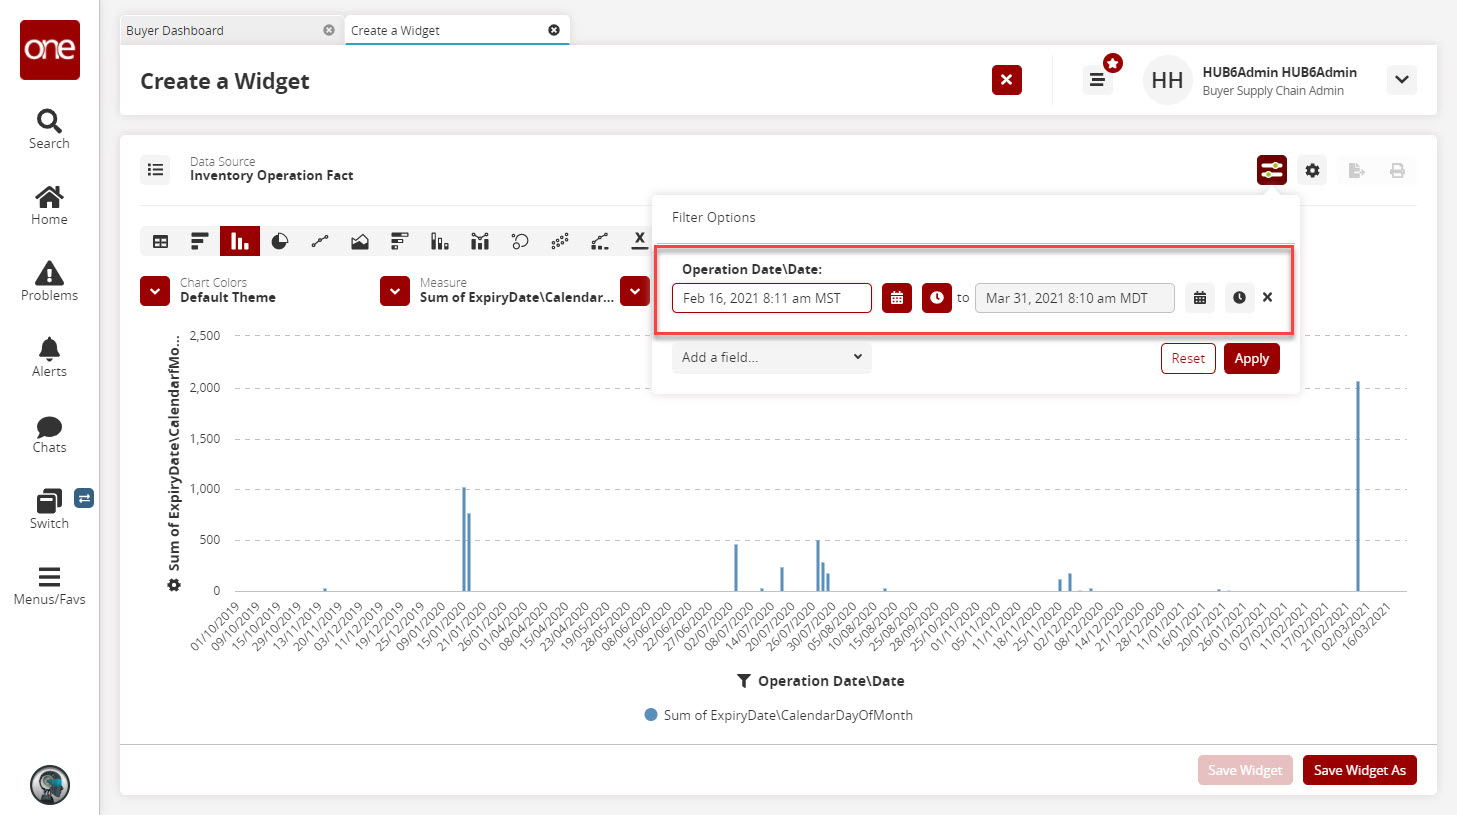This screenshot has width=1457, height=815.
Task: Click the filter funnel by Operation Date\Date axis
Action: [x=744, y=681]
